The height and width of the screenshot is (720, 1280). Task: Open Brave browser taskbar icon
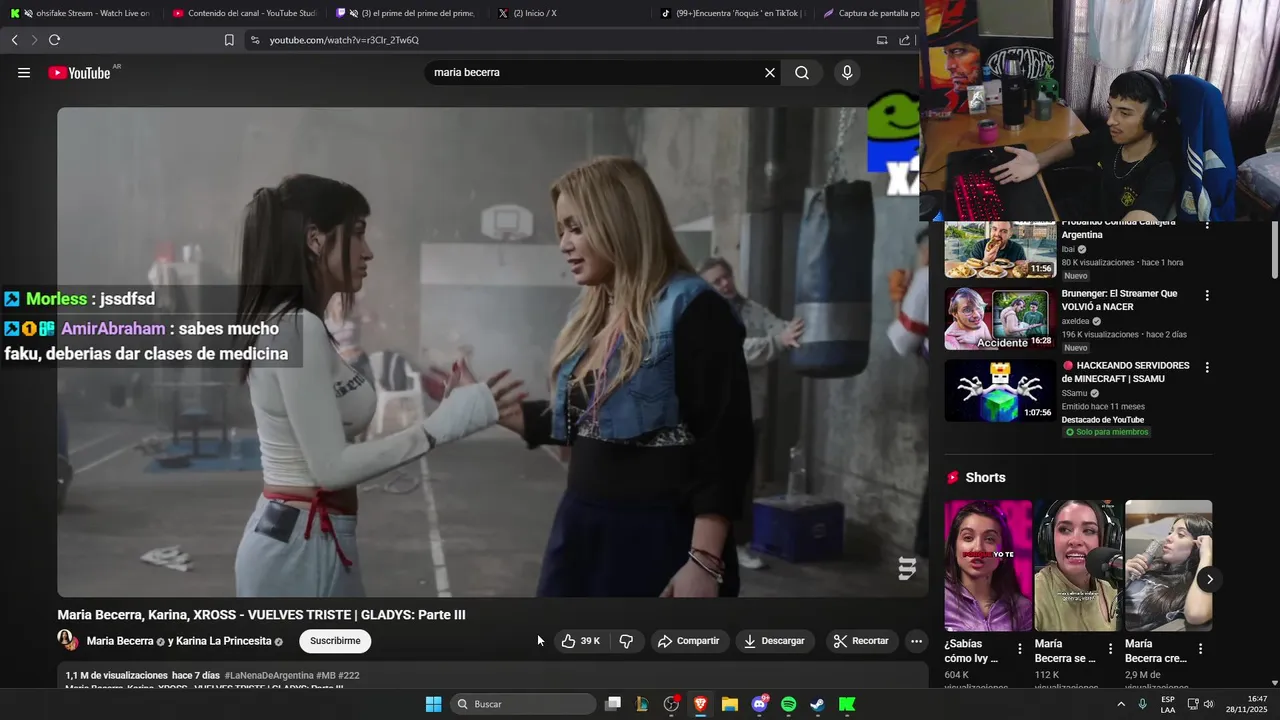700,704
